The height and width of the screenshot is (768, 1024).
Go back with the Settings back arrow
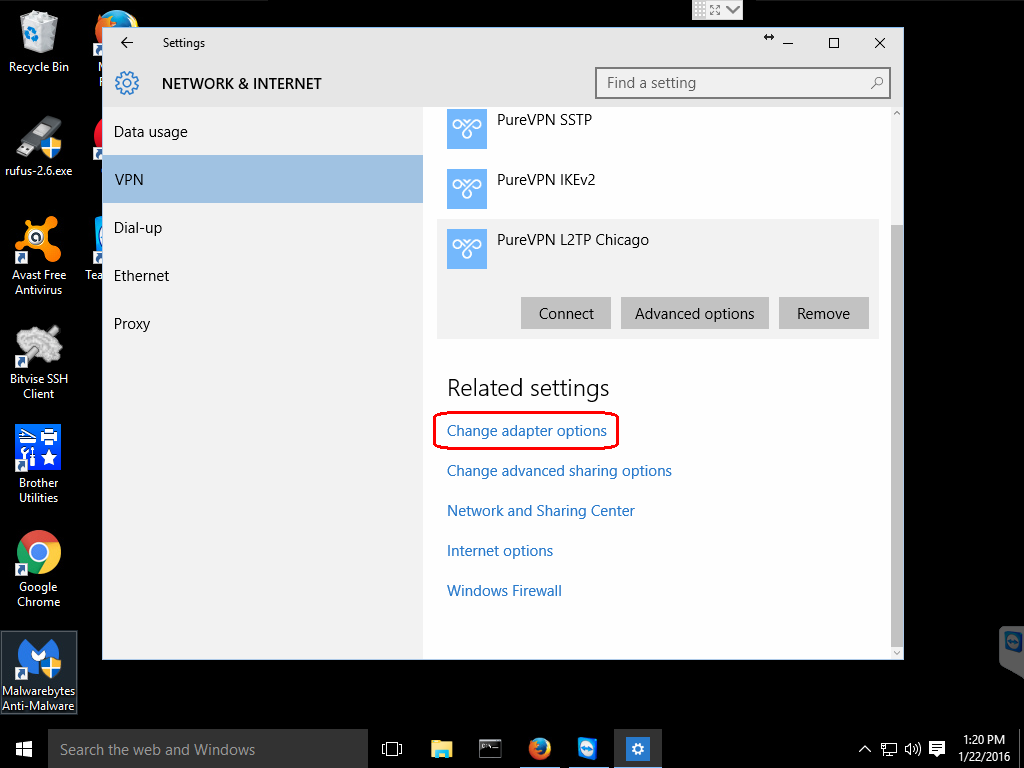point(127,42)
